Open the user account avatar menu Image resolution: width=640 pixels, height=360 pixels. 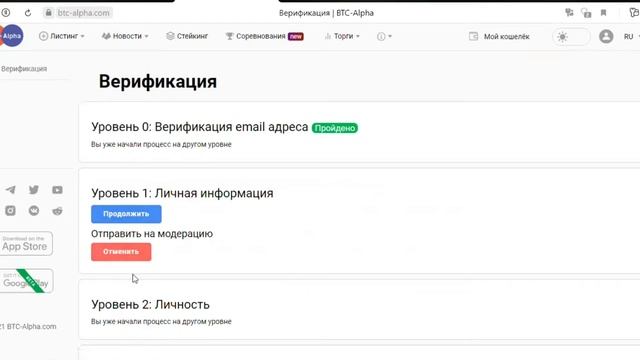pos(606,36)
